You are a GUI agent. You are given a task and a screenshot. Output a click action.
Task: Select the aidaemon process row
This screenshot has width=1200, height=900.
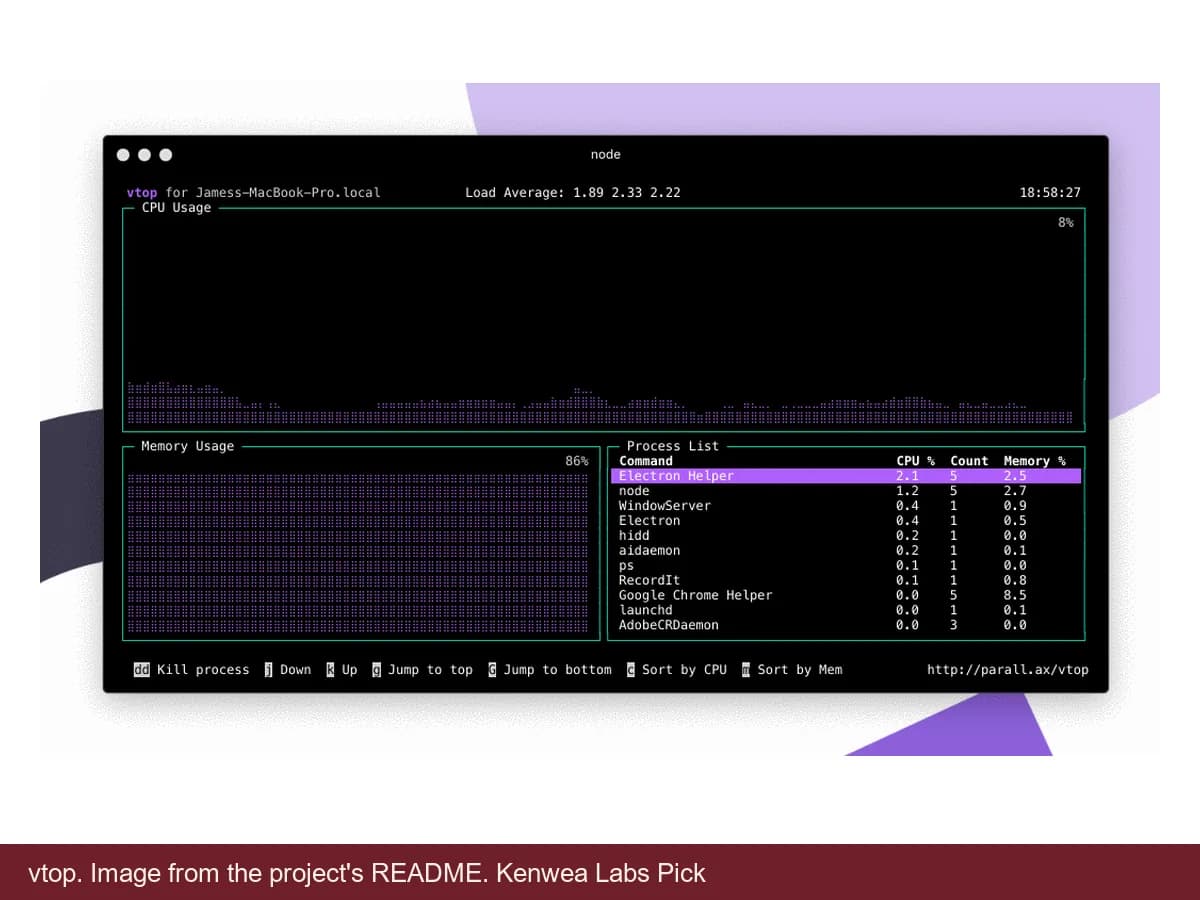[x=846, y=550]
